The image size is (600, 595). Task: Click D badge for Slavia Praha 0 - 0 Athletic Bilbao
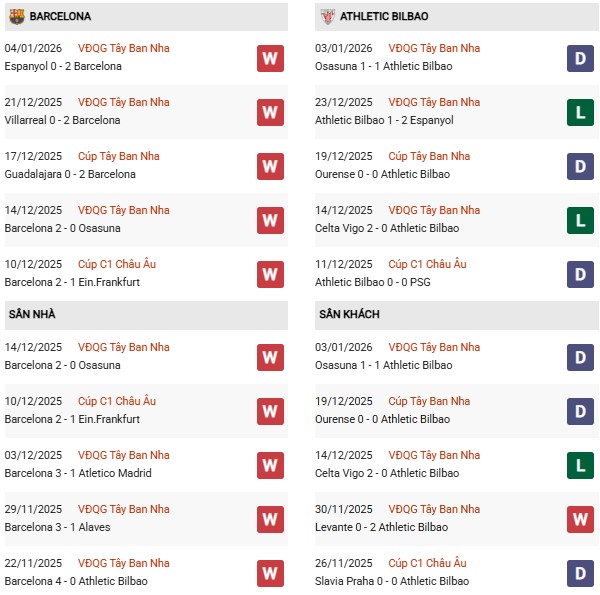(580, 573)
